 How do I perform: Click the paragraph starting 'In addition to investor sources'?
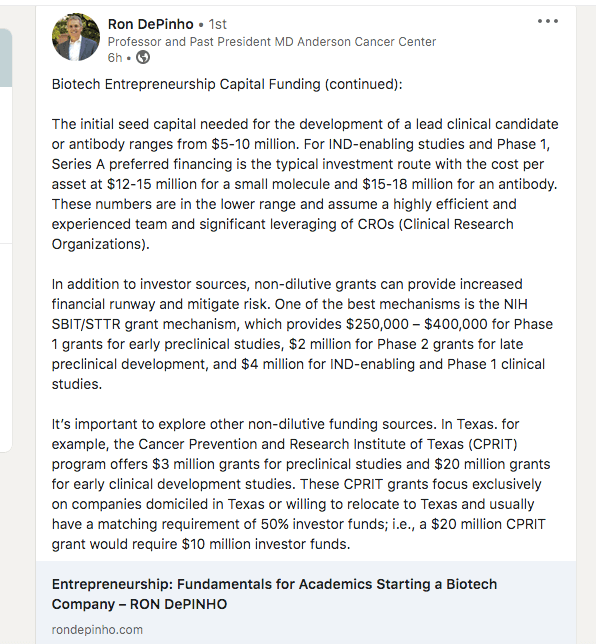tap(302, 334)
